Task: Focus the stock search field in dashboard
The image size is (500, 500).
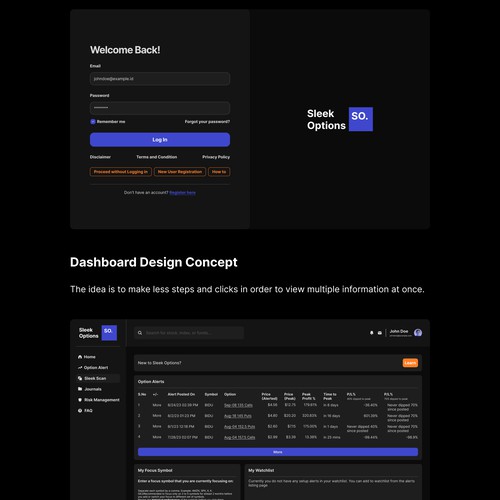Action: 189,333
